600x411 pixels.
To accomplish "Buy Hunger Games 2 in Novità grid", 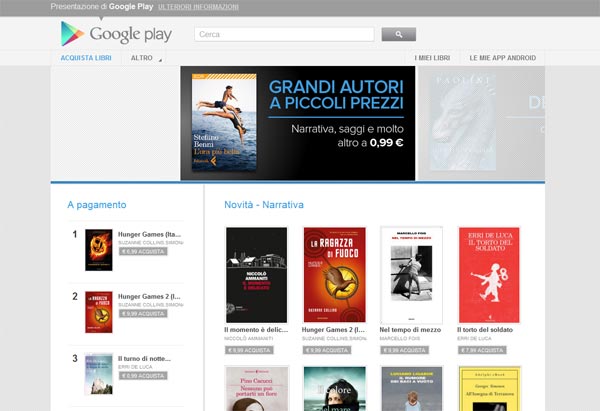I will click(327, 350).
